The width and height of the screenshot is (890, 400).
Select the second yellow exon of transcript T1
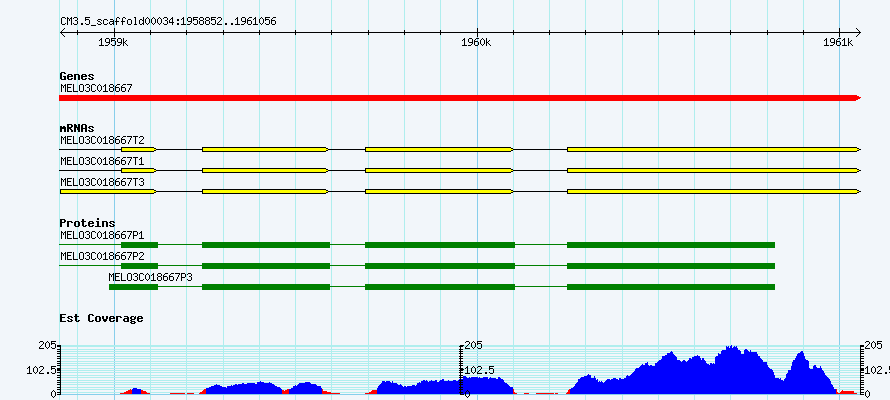point(265,170)
